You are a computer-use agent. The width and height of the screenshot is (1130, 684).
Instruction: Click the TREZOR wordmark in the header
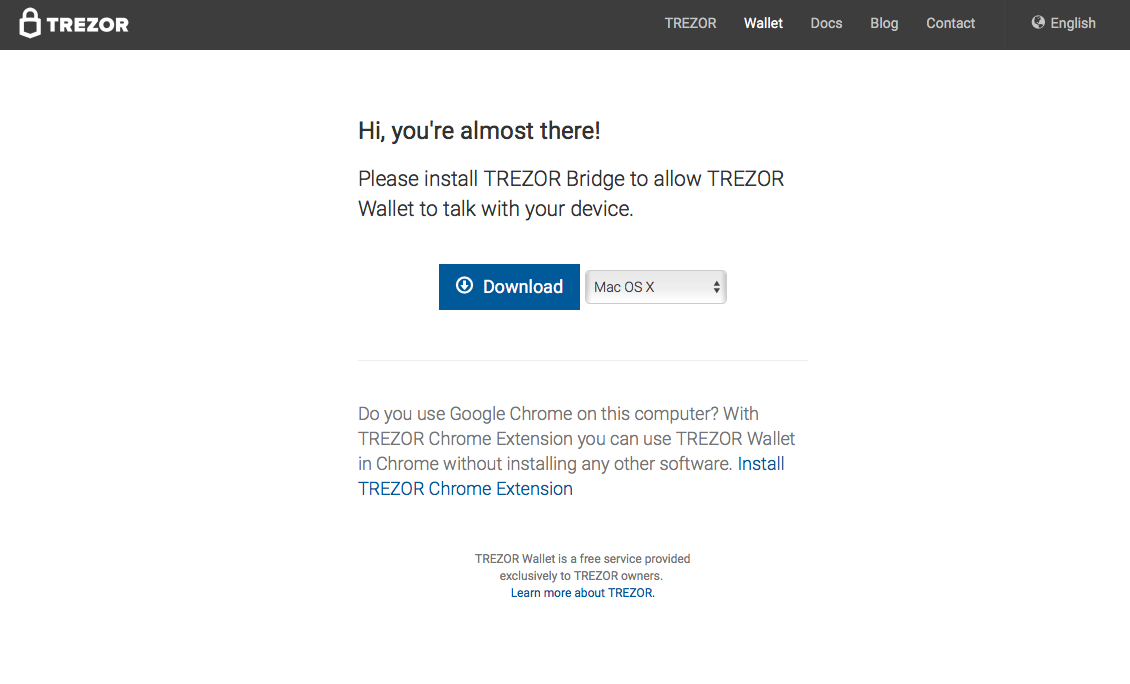pos(87,25)
